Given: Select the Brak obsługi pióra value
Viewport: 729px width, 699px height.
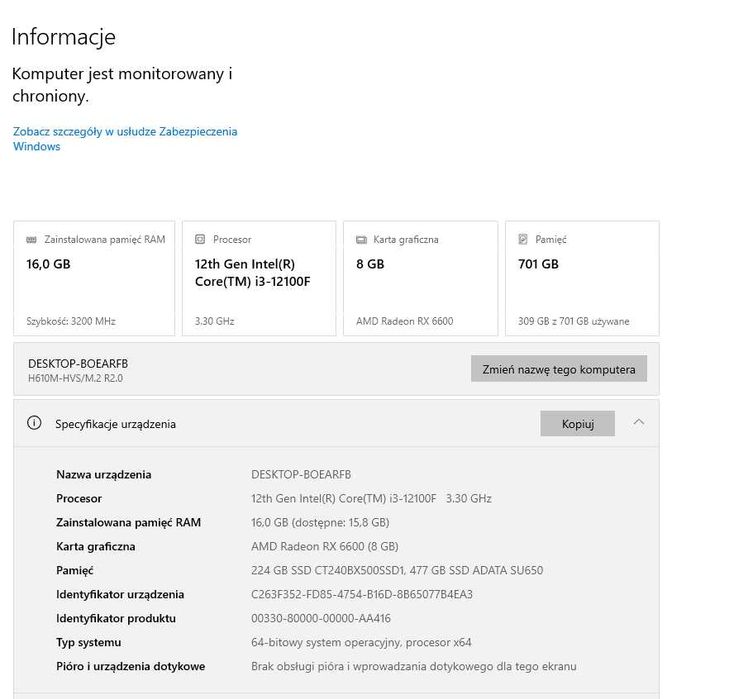Looking at the screenshot, I should pyautogui.click(x=414, y=666).
